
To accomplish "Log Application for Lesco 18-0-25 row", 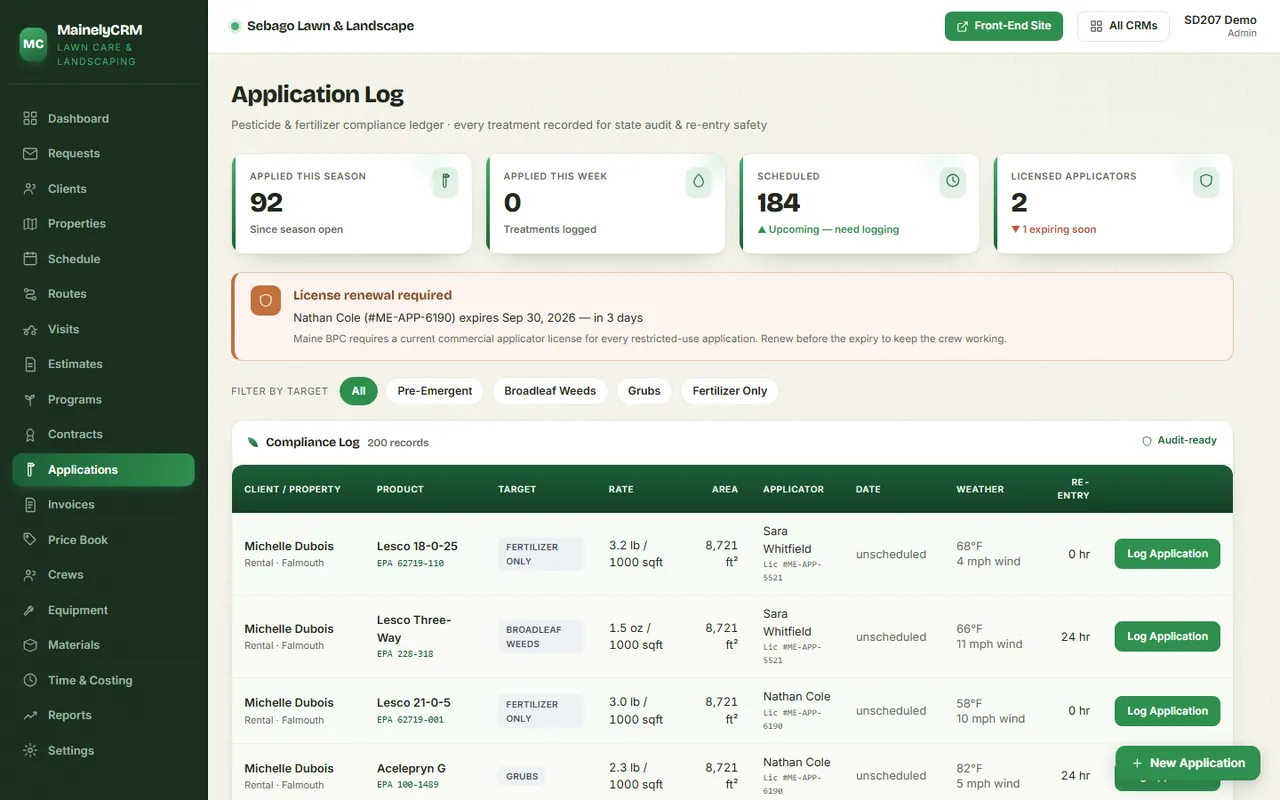I will (x=1167, y=554).
